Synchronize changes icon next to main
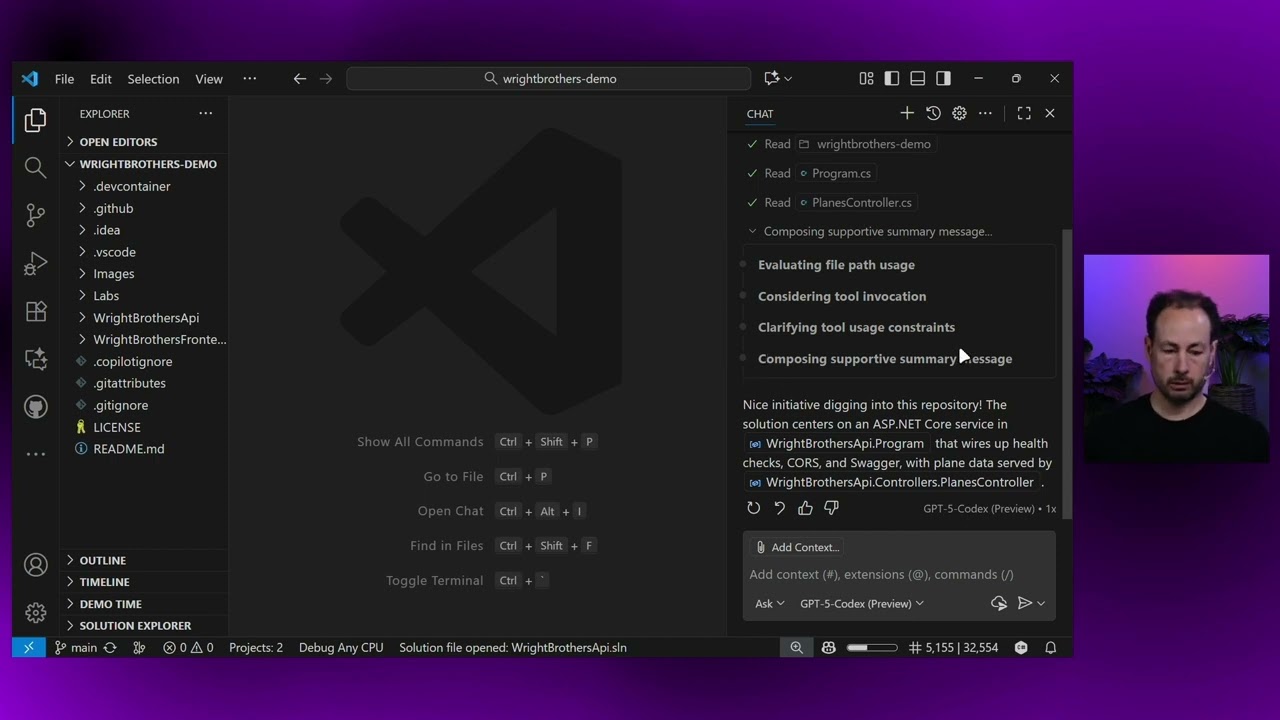The image size is (1280, 720). pyautogui.click(x=110, y=647)
